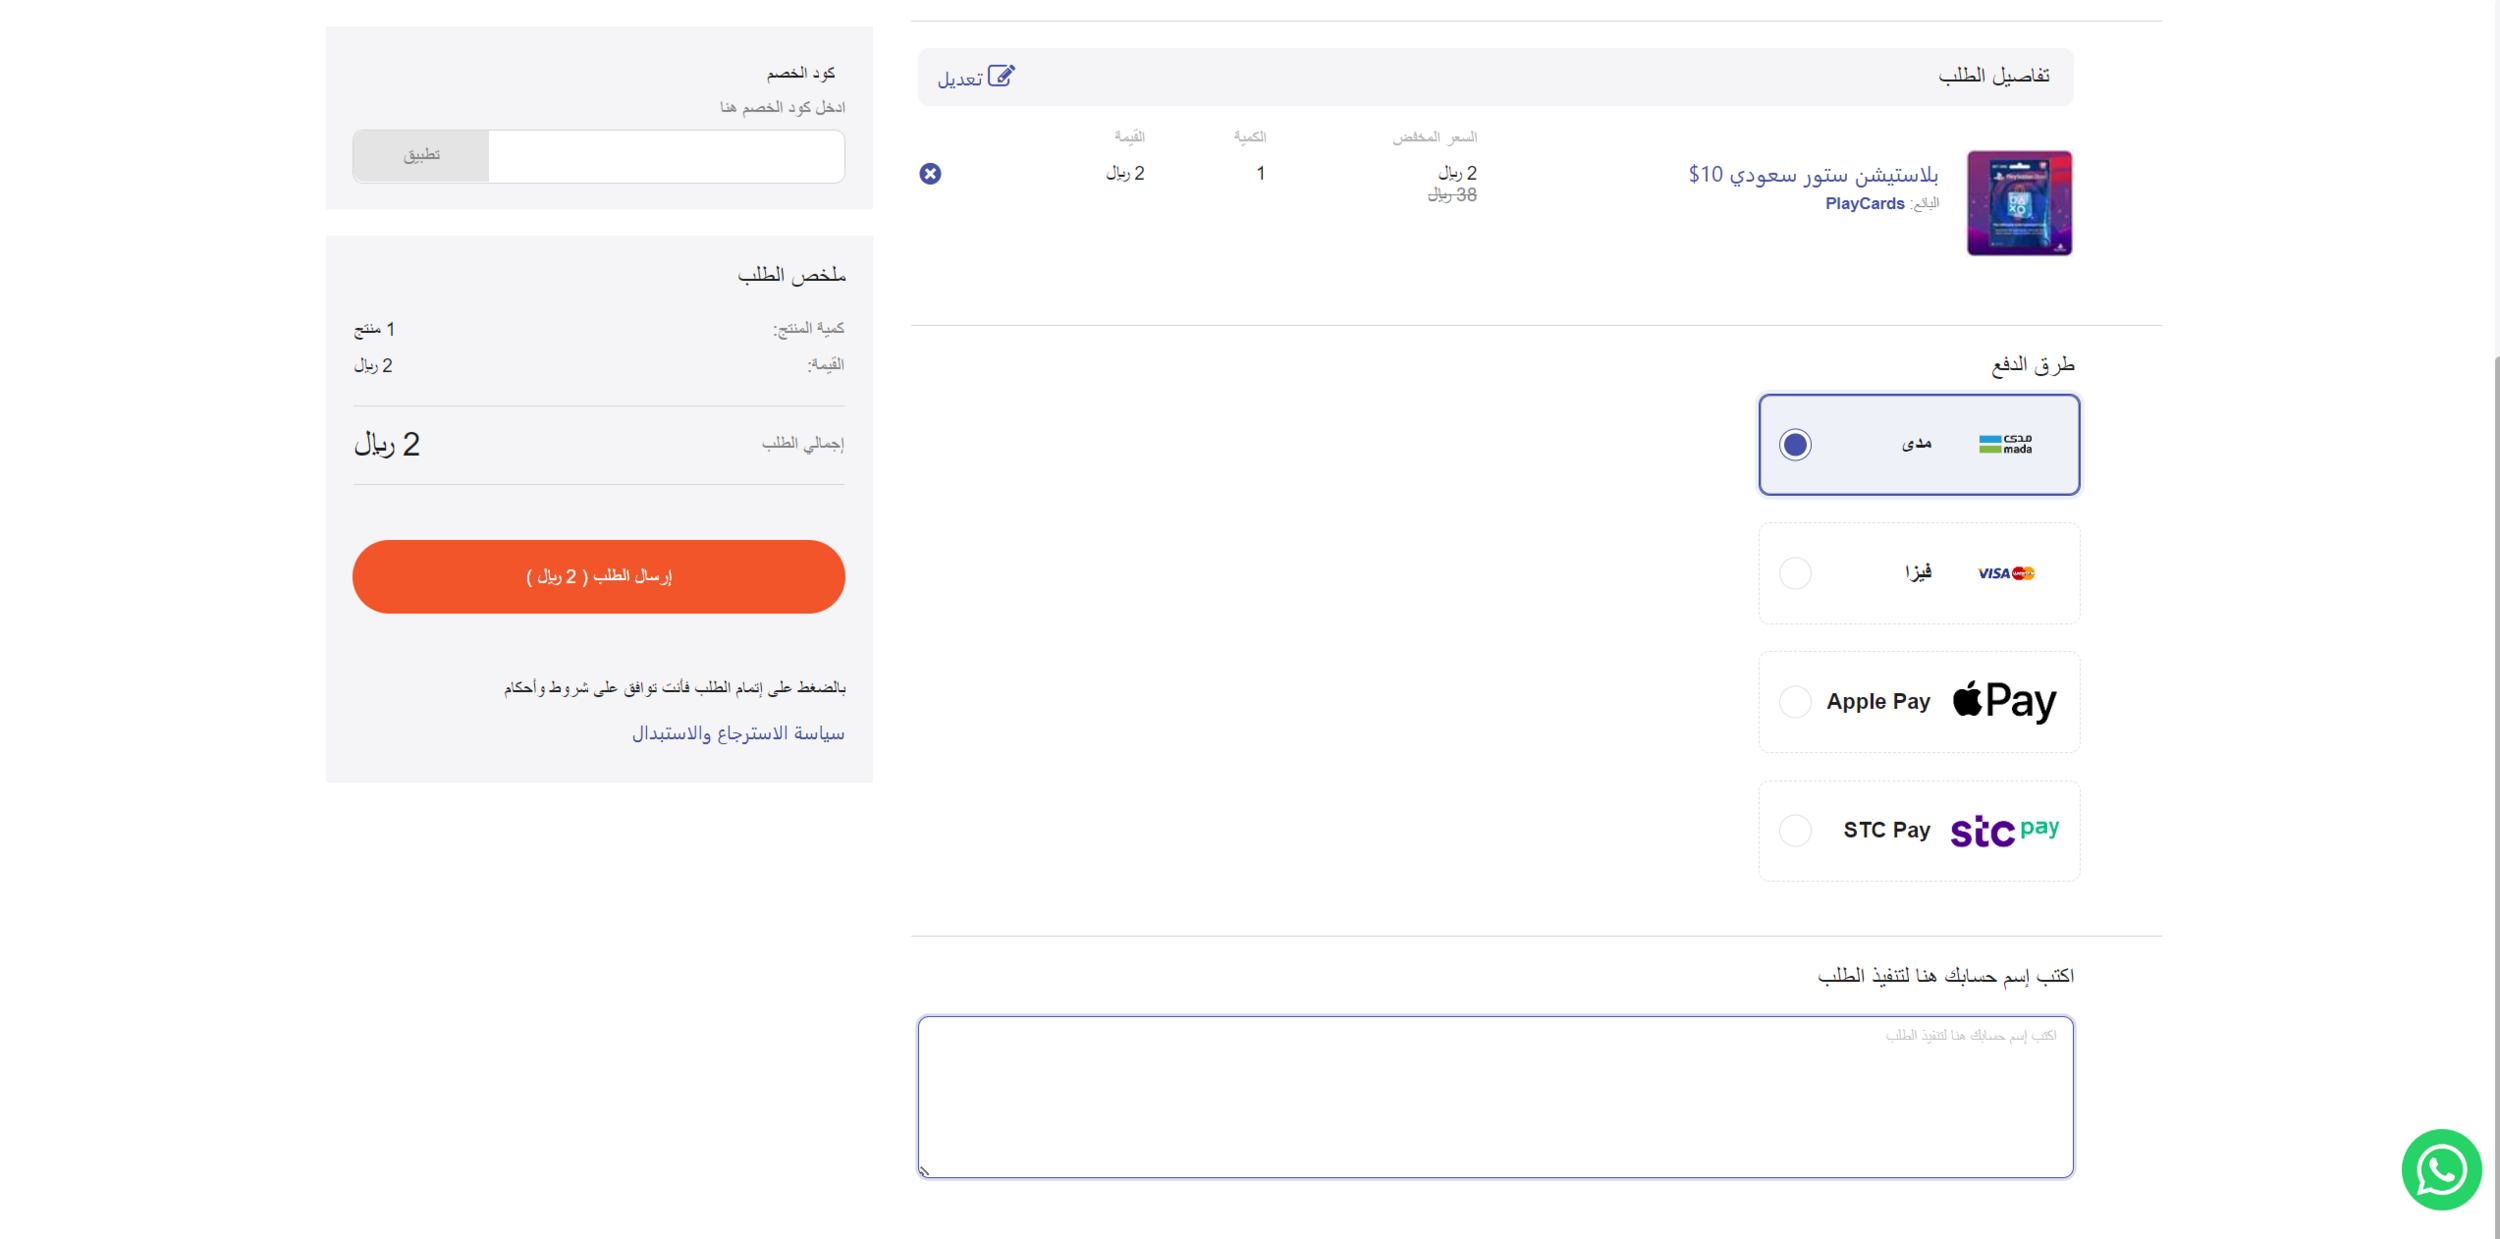Choose the Apple Pay radio button
The width and height of the screenshot is (2500, 1239).
click(x=1795, y=701)
